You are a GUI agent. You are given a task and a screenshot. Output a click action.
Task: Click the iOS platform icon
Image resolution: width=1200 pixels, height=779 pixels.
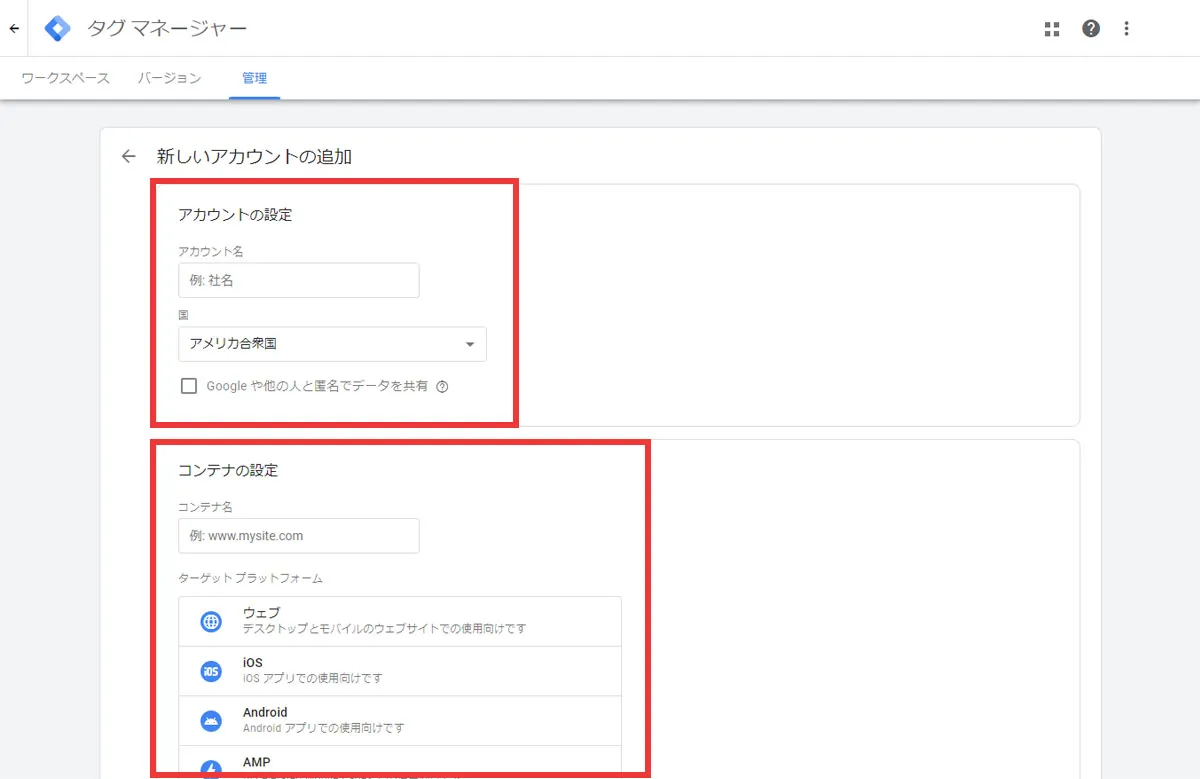(x=210, y=670)
